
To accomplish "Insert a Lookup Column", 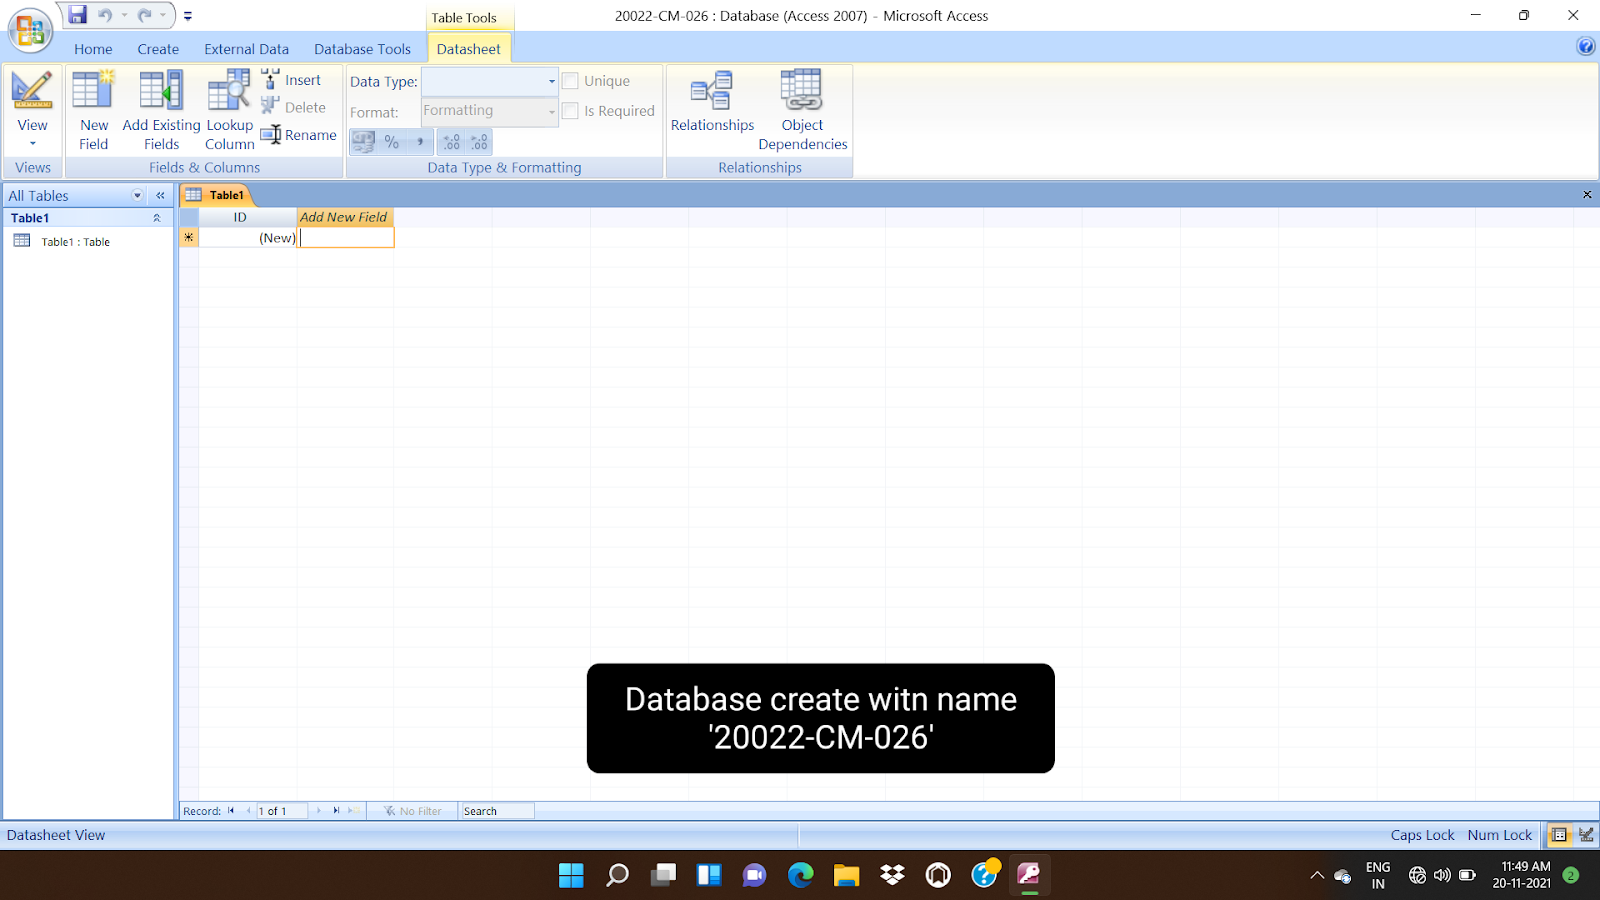I will click(229, 110).
